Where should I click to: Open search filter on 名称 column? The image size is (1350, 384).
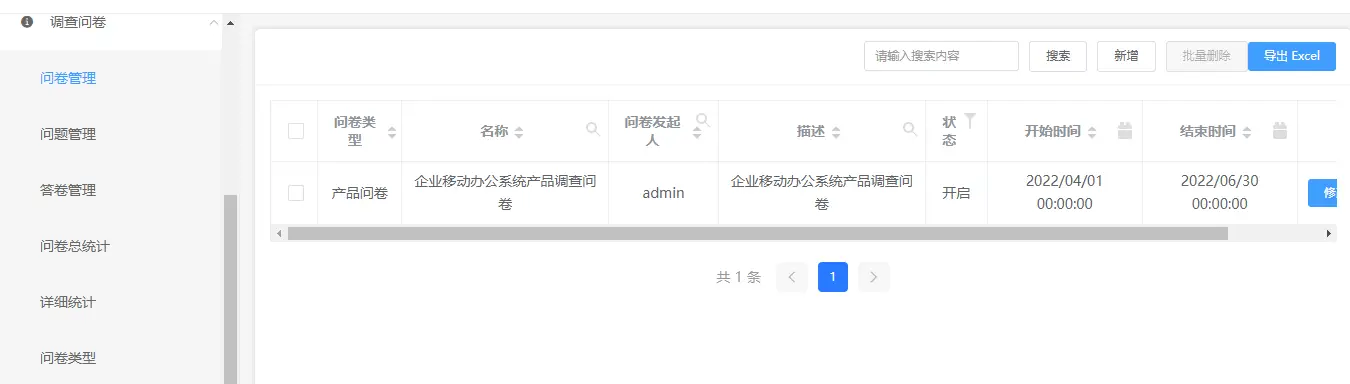(x=593, y=129)
